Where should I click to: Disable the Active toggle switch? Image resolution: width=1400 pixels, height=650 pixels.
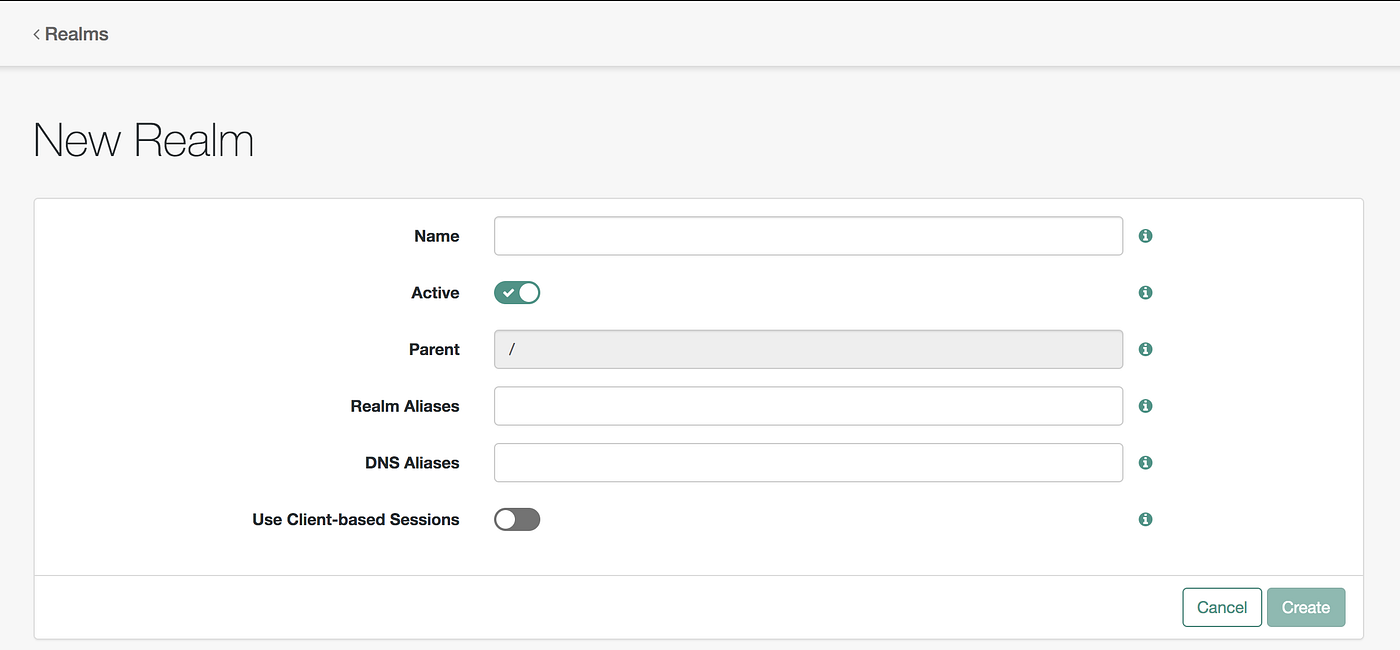click(x=517, y=293)
